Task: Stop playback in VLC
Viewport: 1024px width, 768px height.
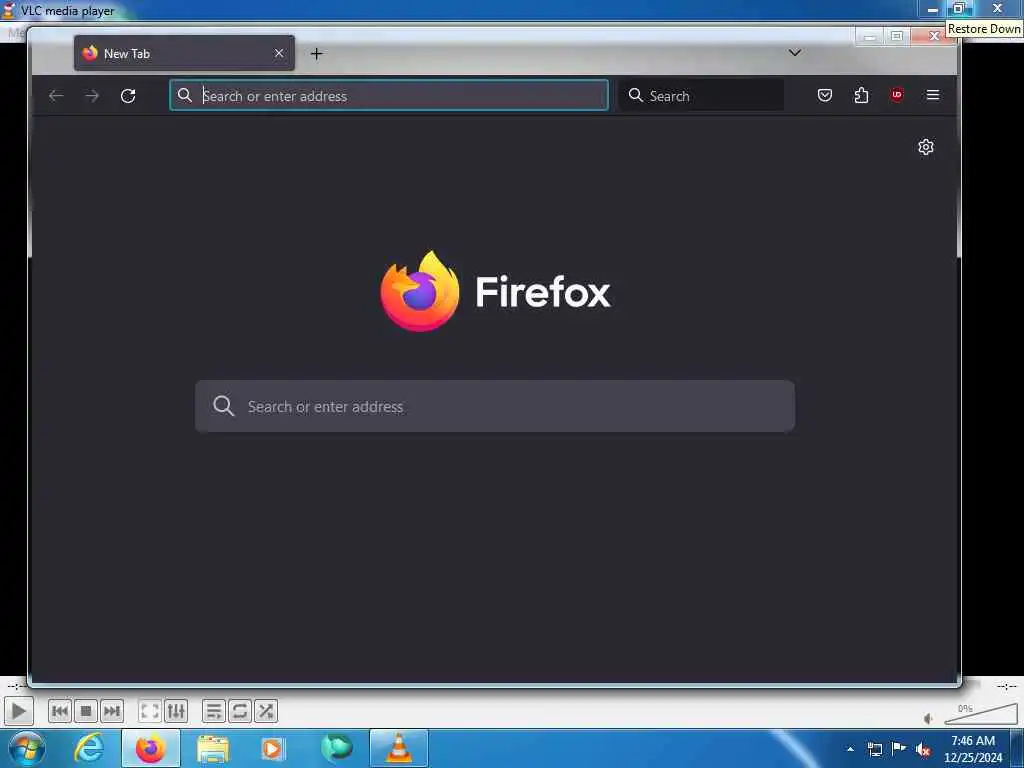Action: [x=86, y=711]
